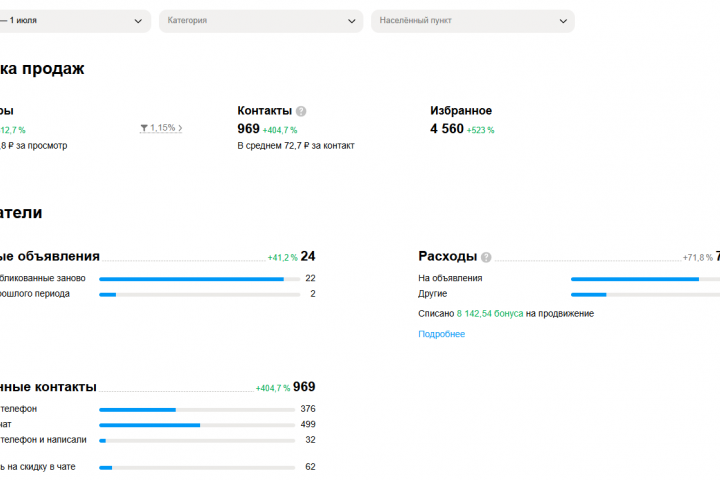Click the Расходы section heading
The height and width of the screenshot is (480, 720).
(x=447, y=256)
